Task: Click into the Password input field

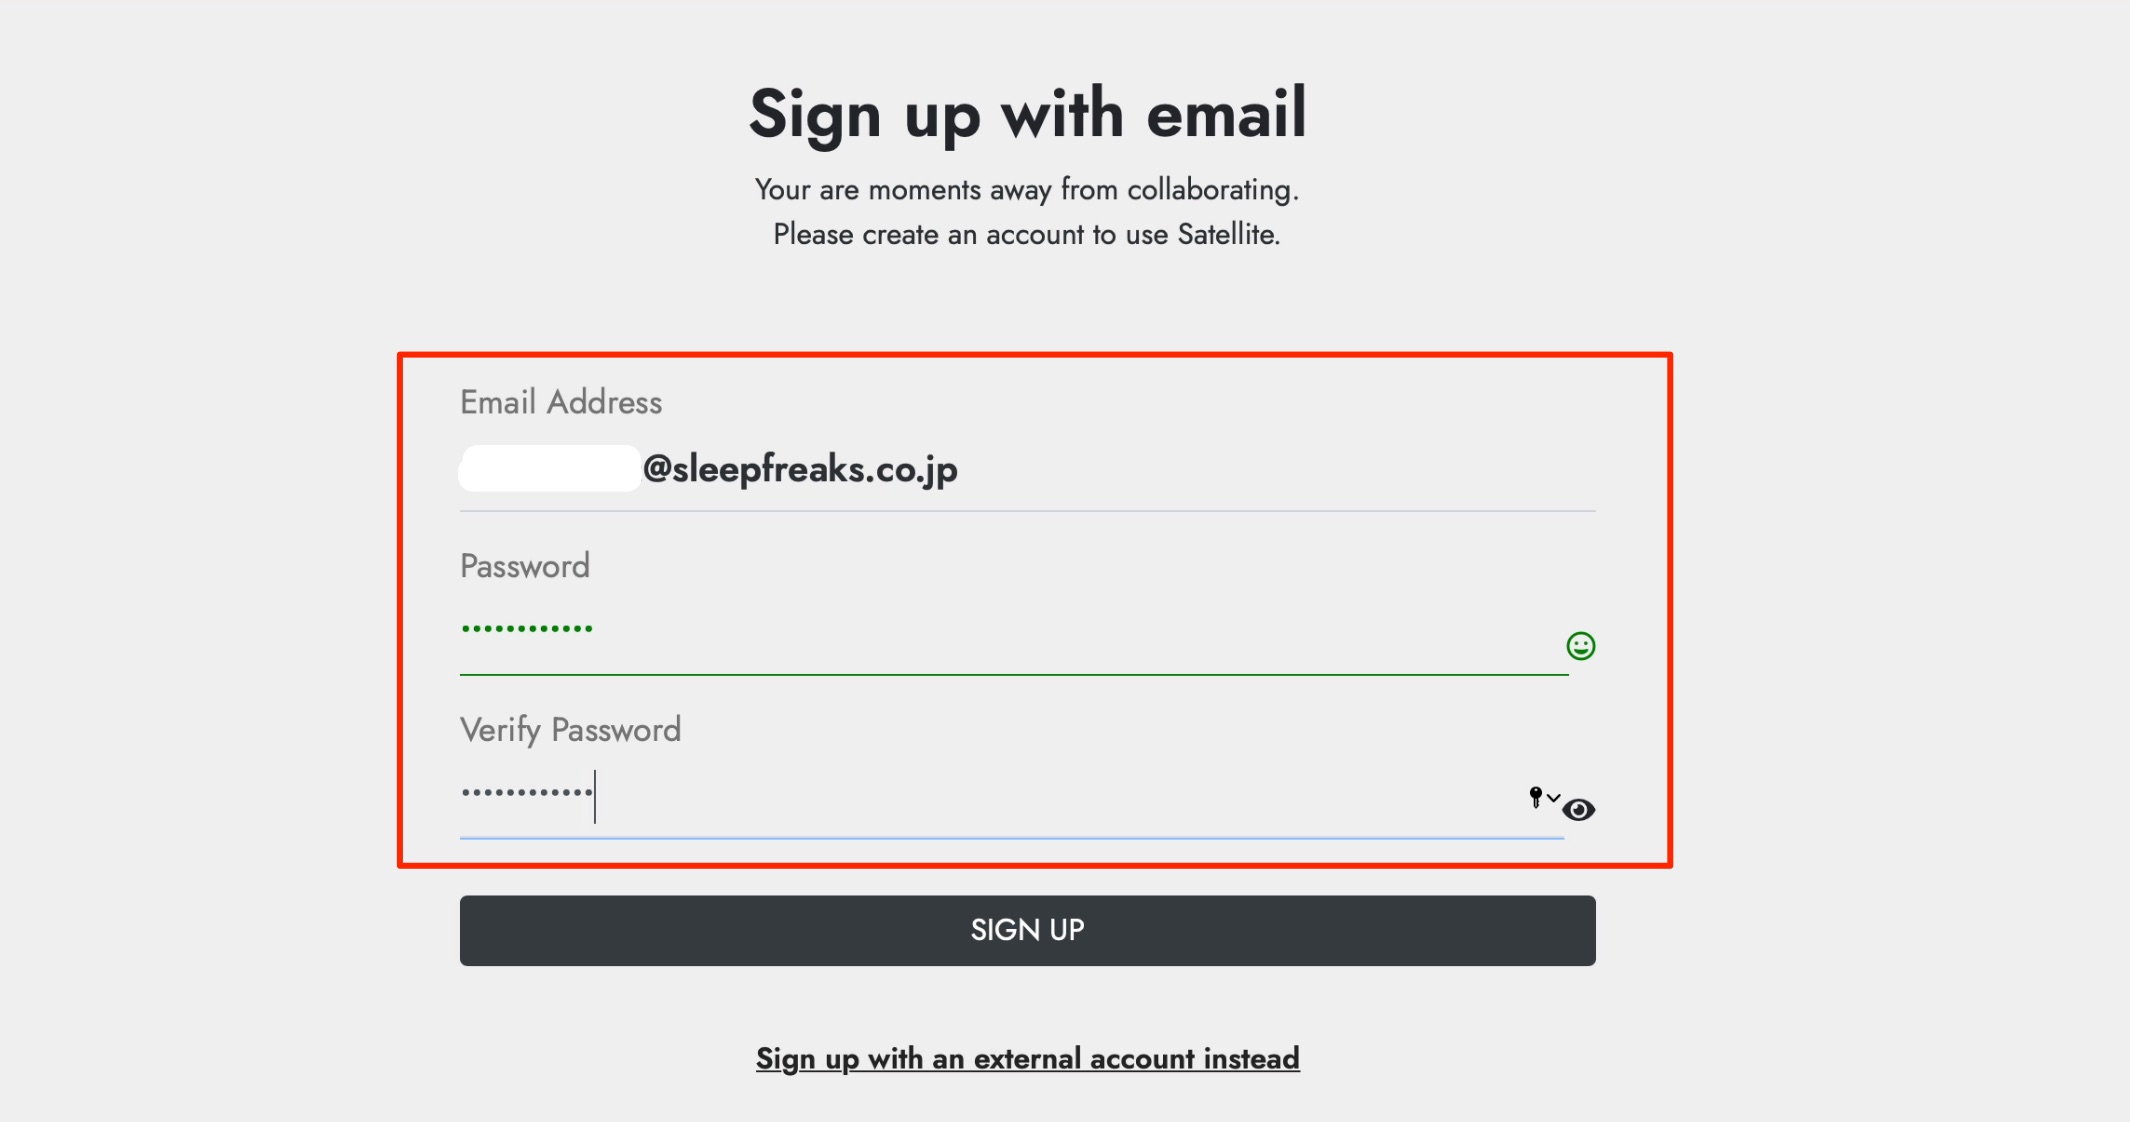Action: click(1013, 635)
